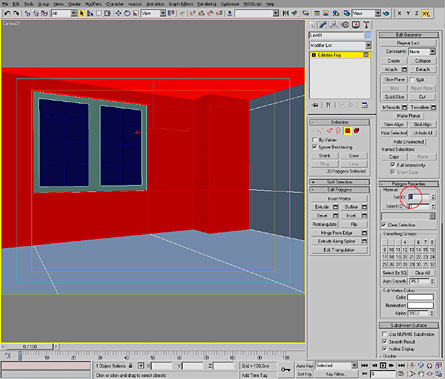Click the Undo arrow icon
The width and height of the screenshot is (445, 379).
(7, 13)
